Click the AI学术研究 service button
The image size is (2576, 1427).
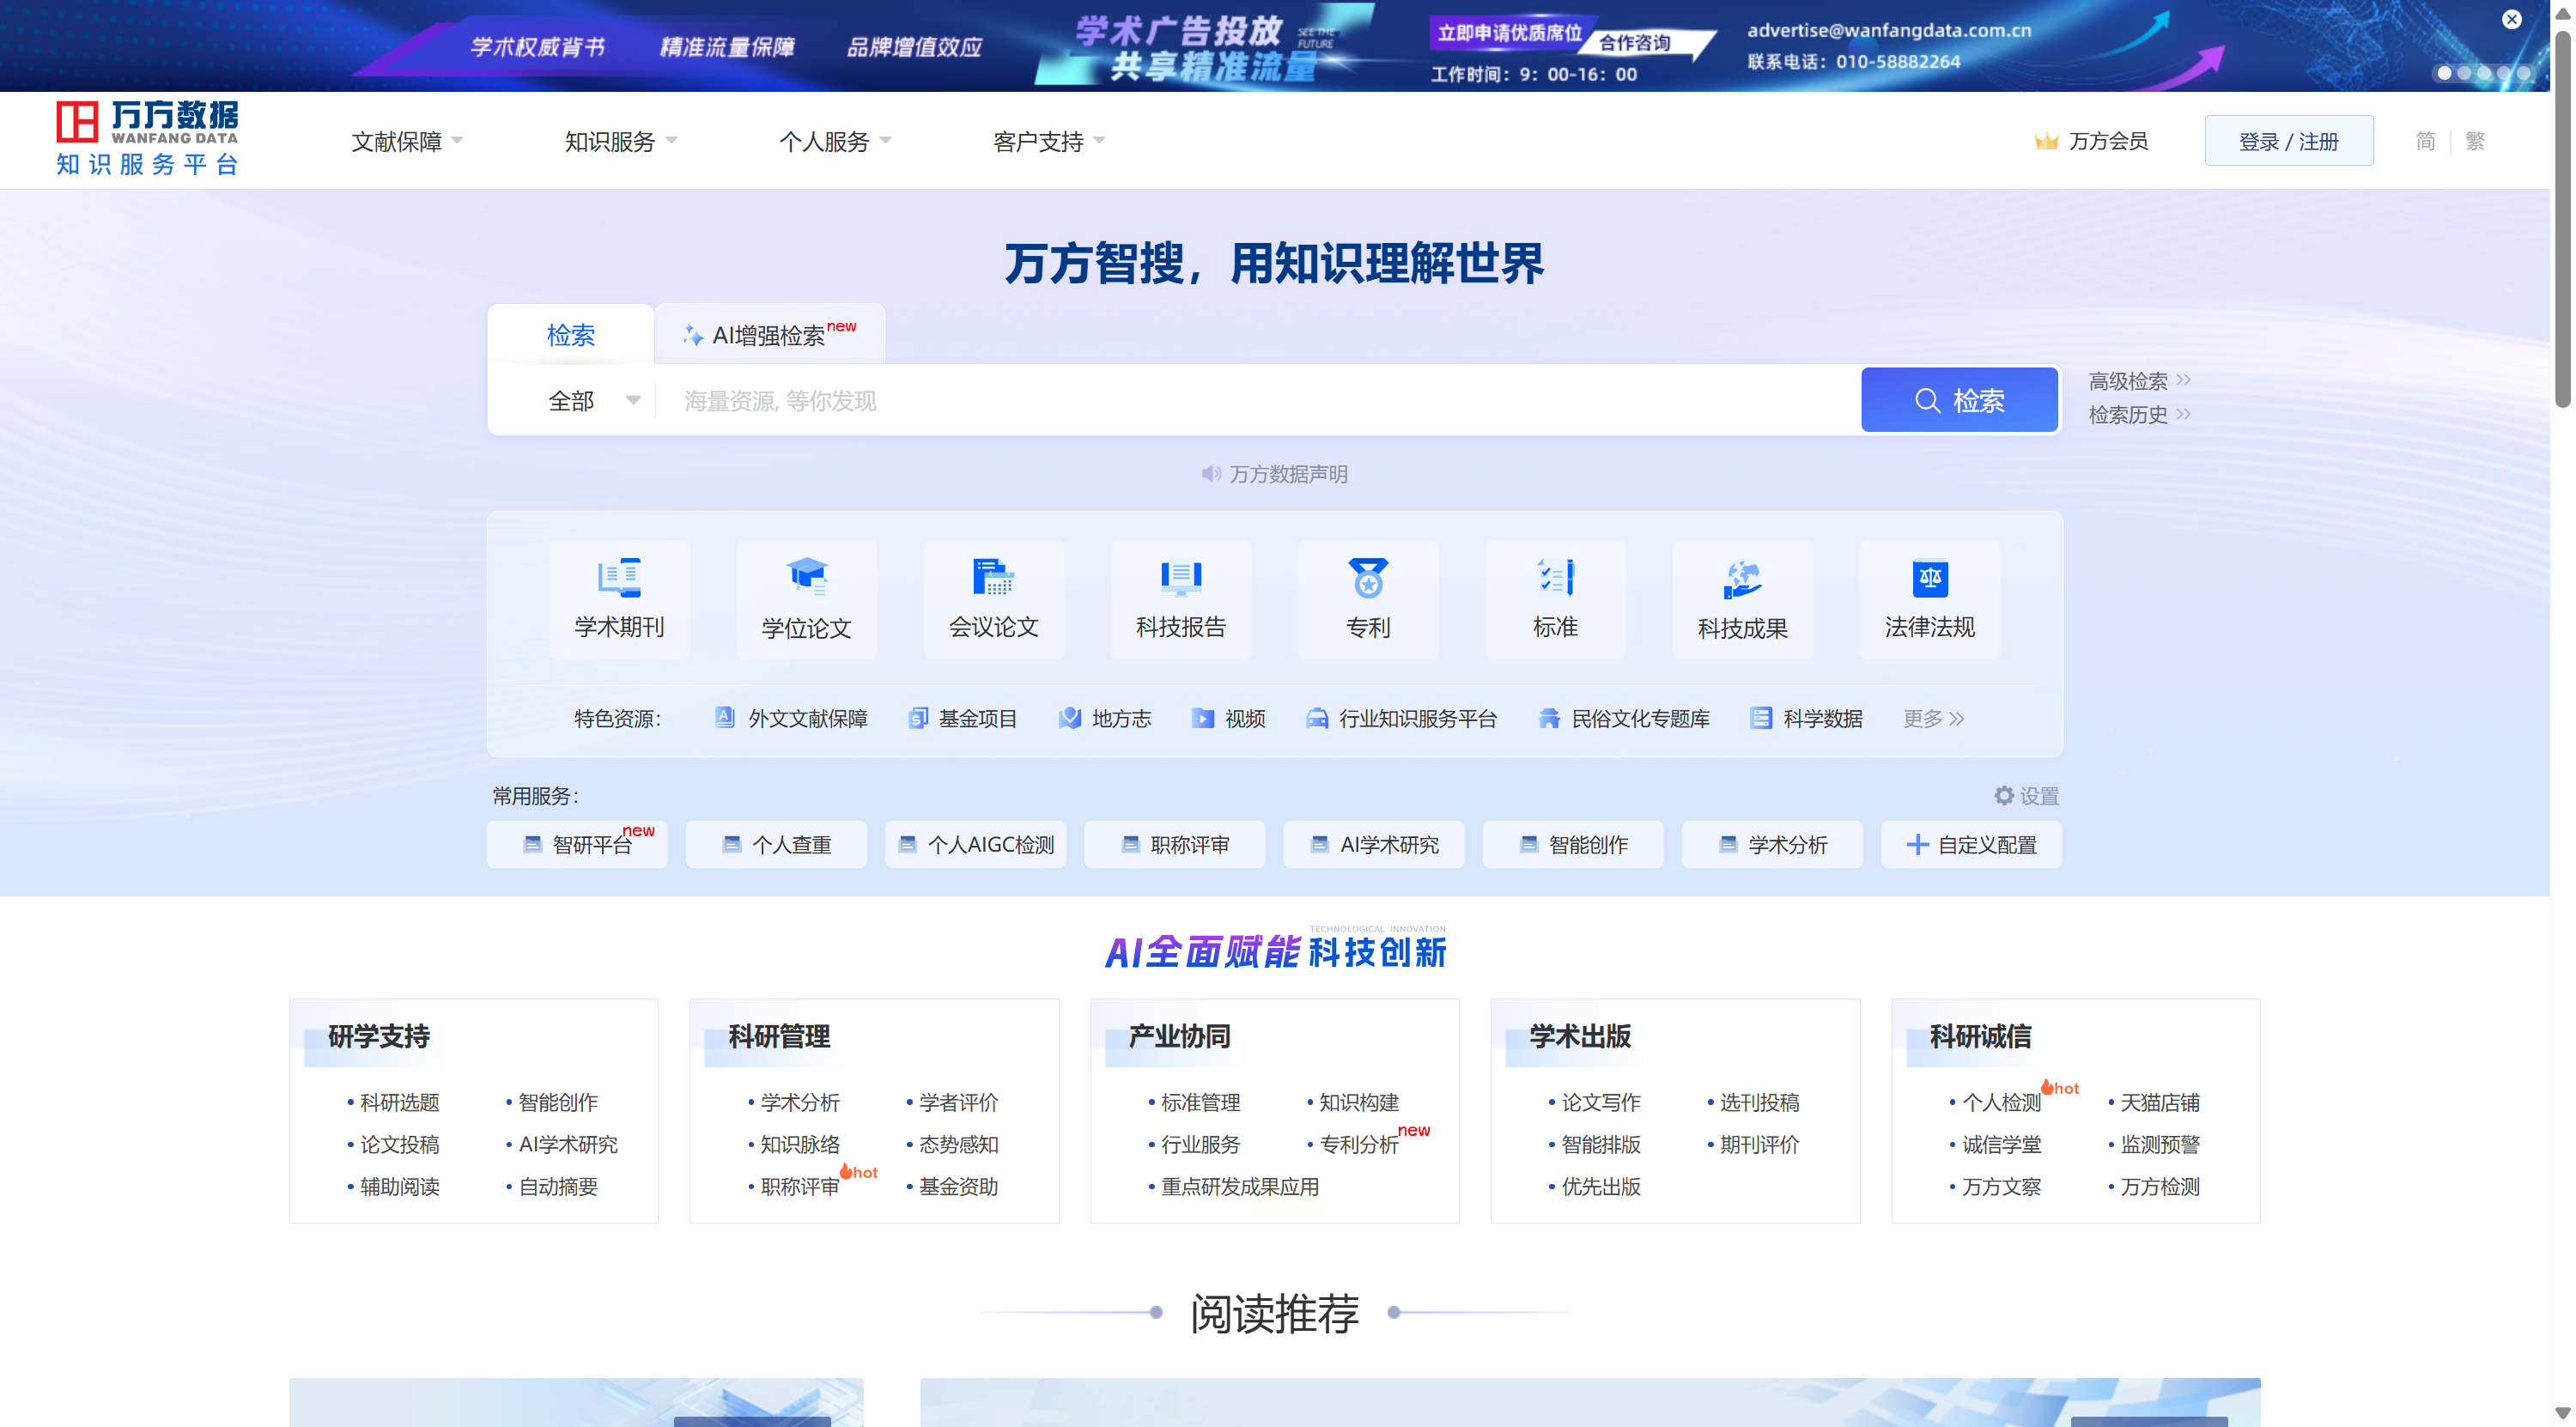click(x=1373, y=844)
